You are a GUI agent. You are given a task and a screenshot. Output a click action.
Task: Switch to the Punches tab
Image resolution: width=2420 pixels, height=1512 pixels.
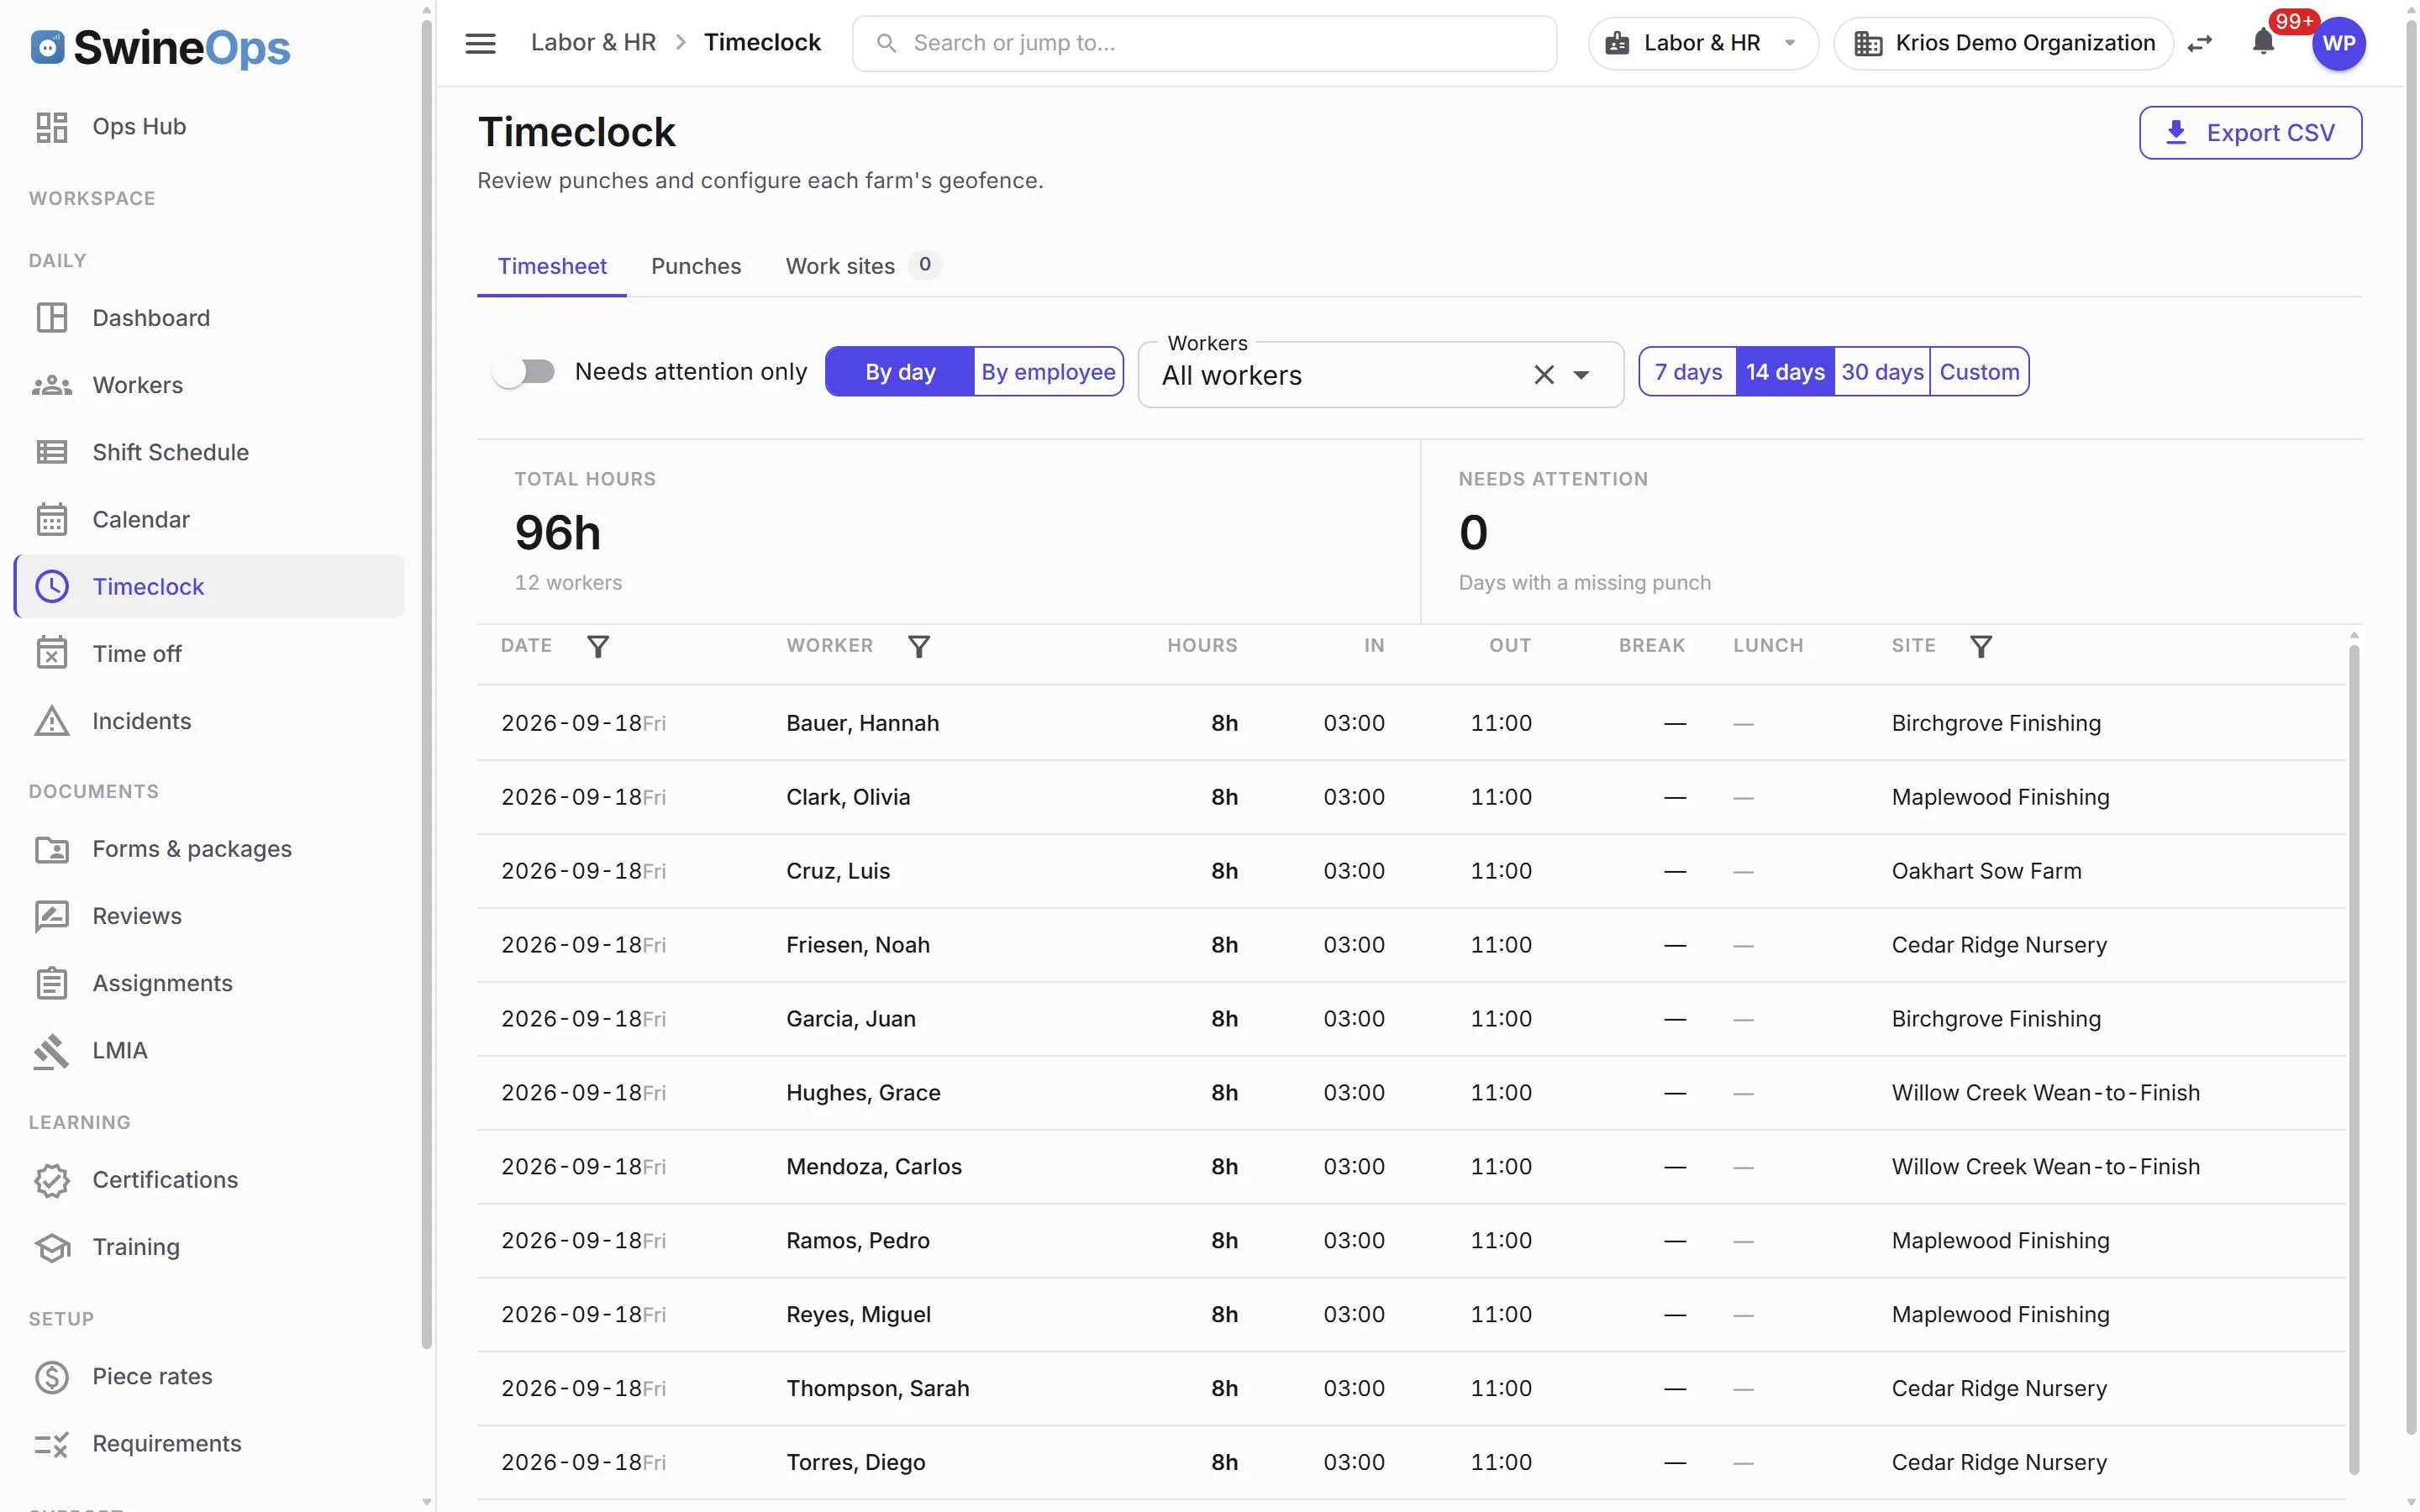click(696, 266)
